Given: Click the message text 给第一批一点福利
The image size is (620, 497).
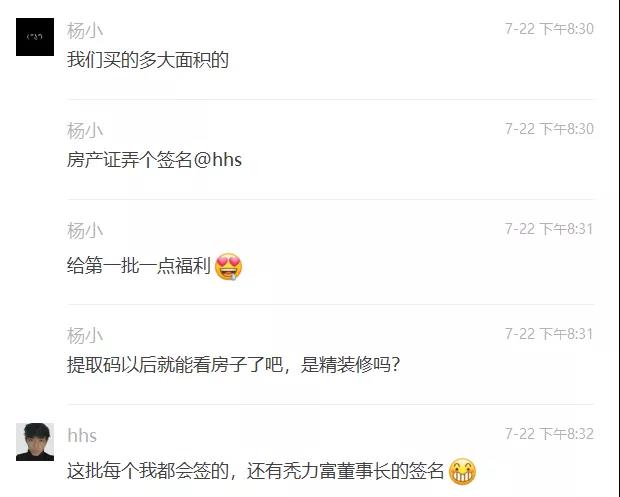Looking at the screenshot, I should (138, 265).
